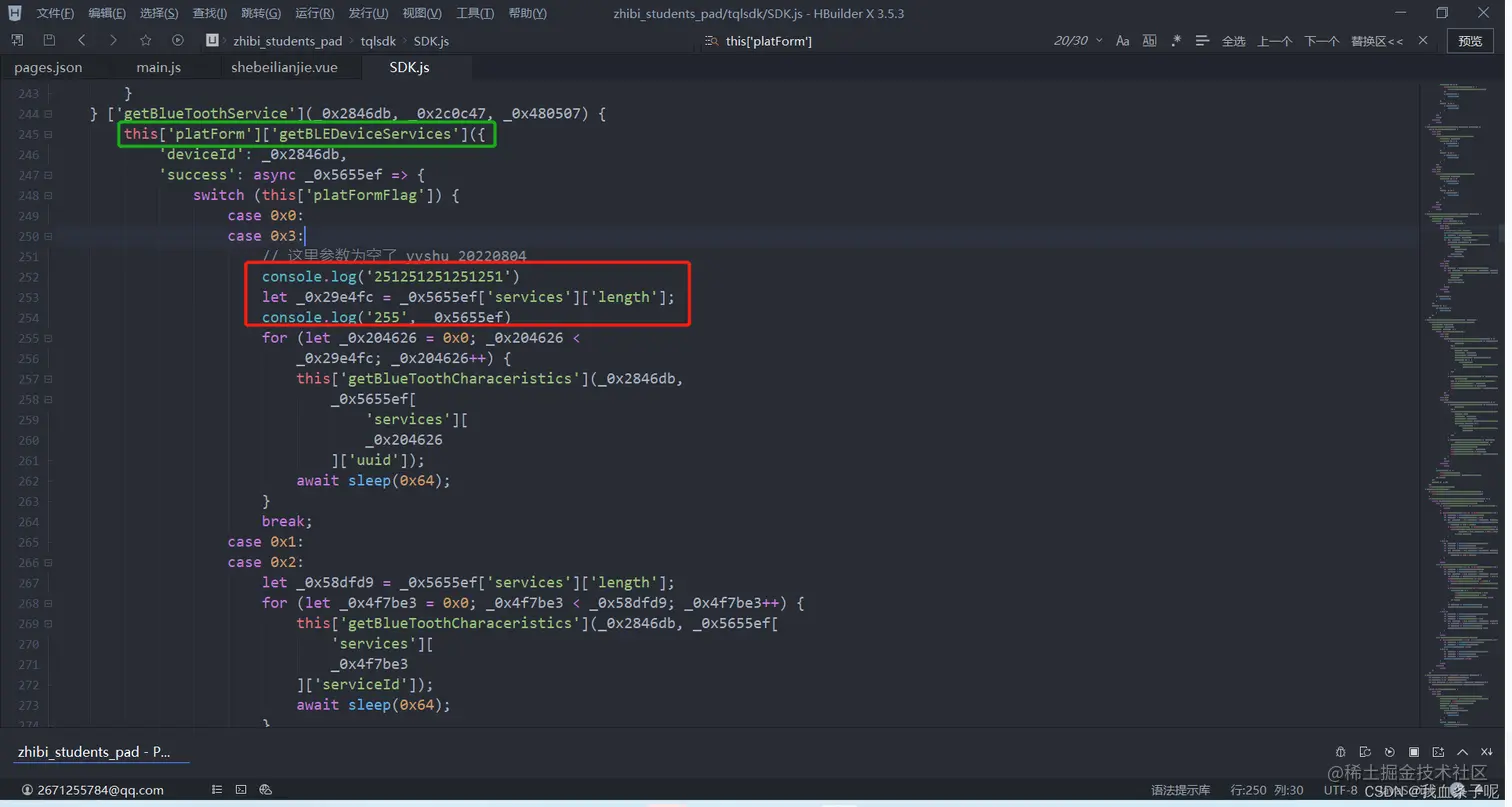Click the stop square icon in console toolbar

click(x=1414, y=752)
